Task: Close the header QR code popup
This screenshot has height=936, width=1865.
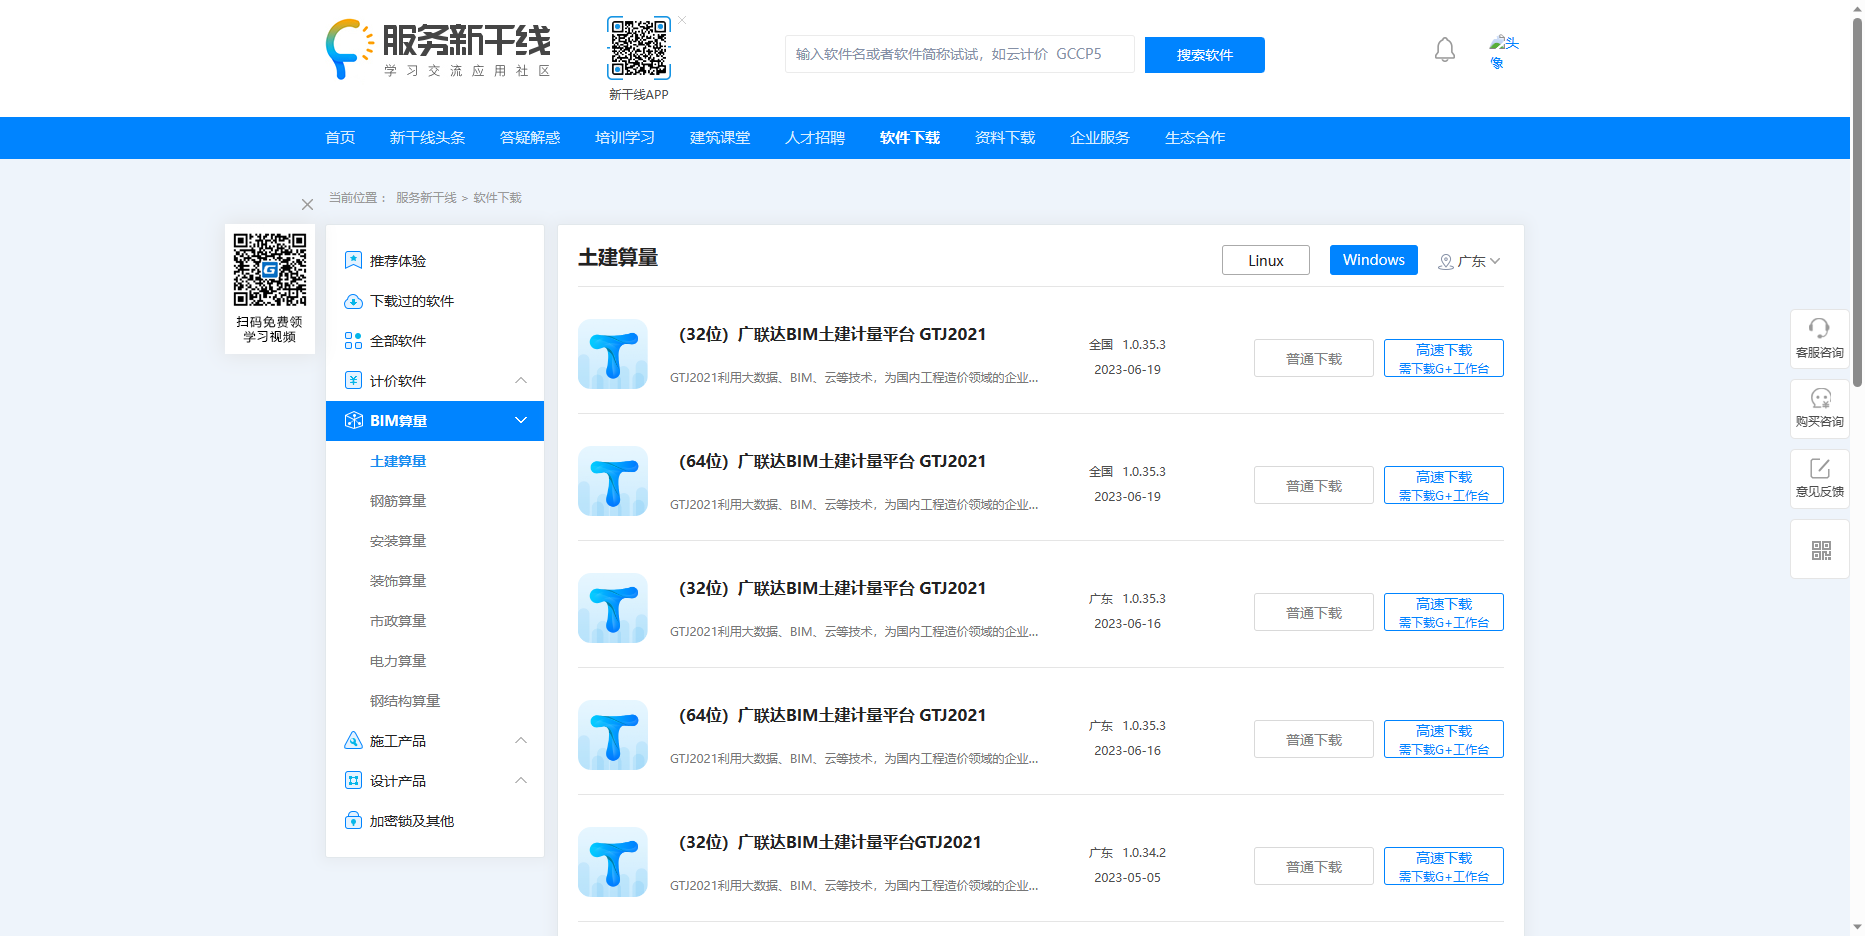Action: pyautogui.click(x=682, y=20)
